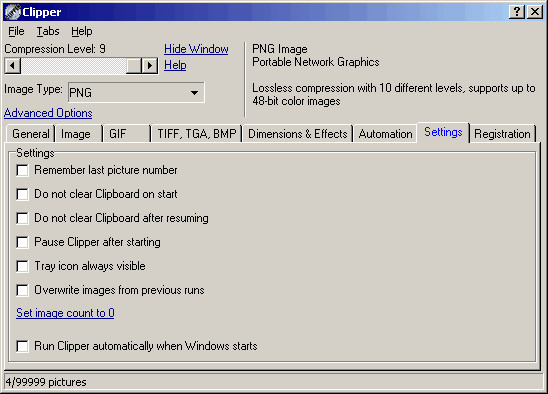Screen dimensions: 548x394
Task: Click the Portable Network Graphics text
Action: [316, 62]
